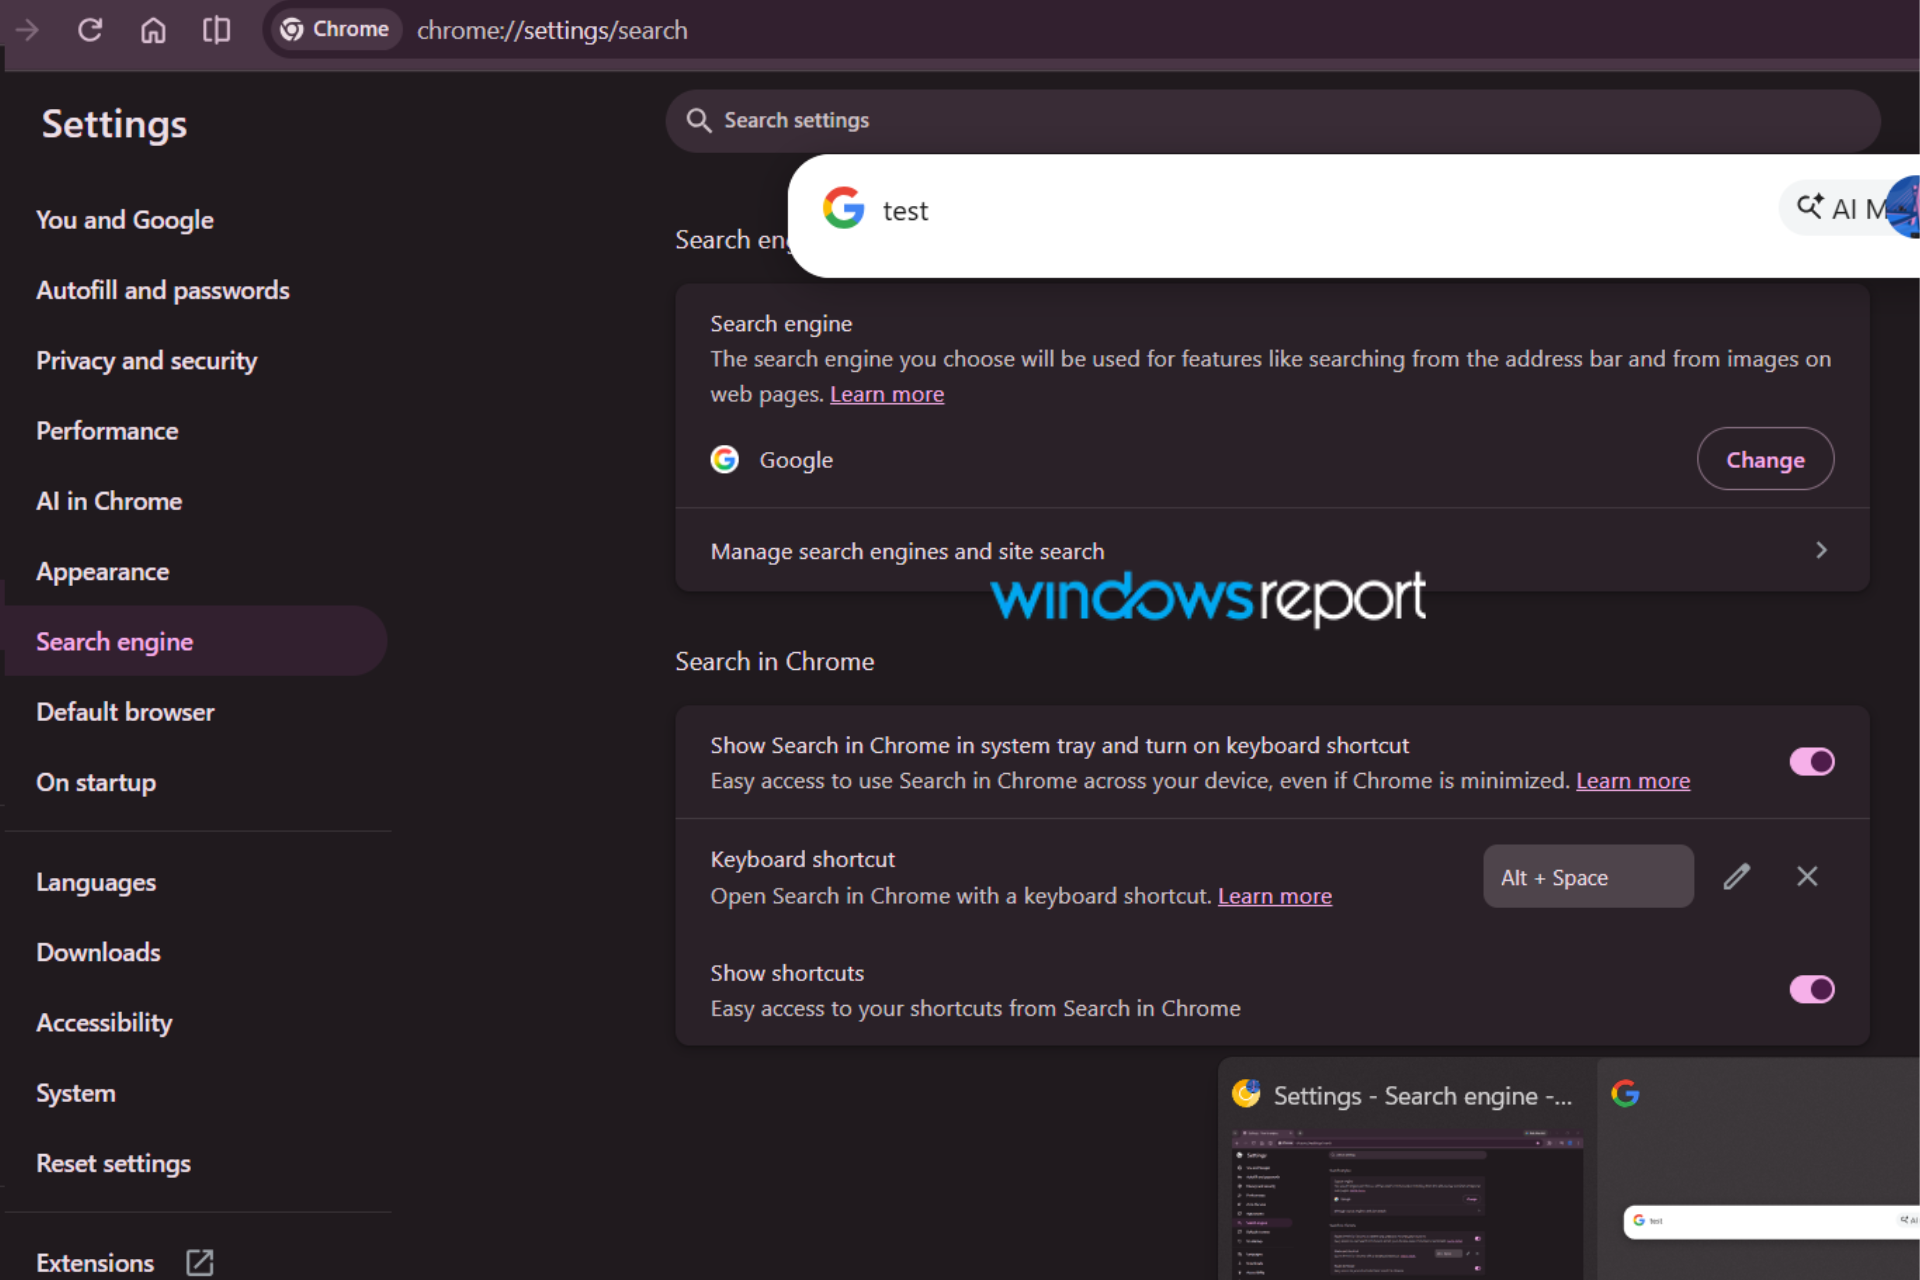Edit keyboard shortcut with pencil icon
Screen dimensions: 1920x1280
(1738, 877)
